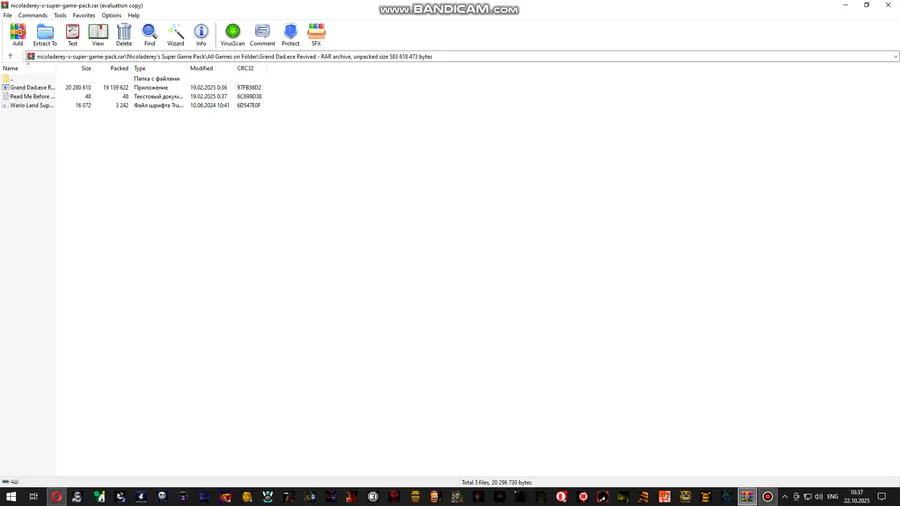
Task: Show archive Info
Action: 201,34
